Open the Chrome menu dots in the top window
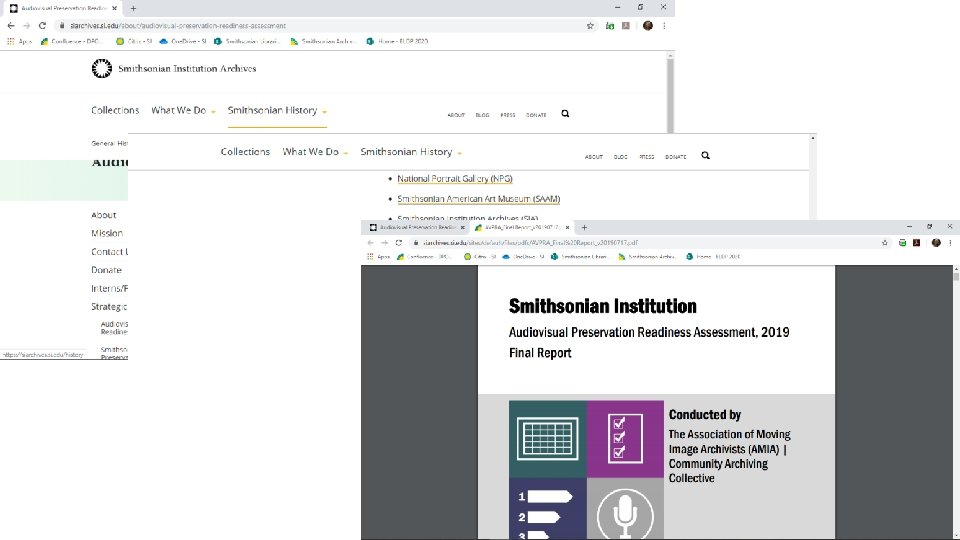The height and width of the screenshot is (540, 960). [664, 26]
